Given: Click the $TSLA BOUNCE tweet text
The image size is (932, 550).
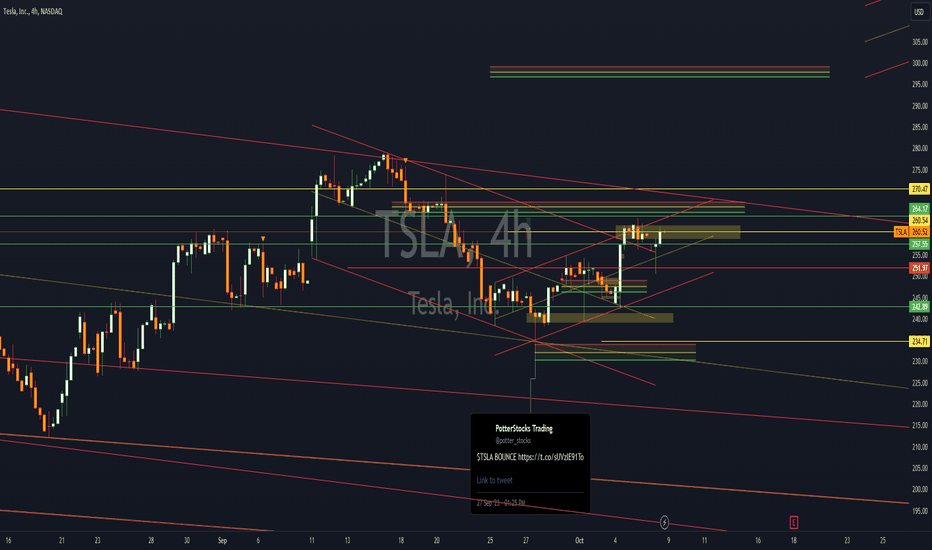Looking at the screenshot, I should (x=530, y=457).
